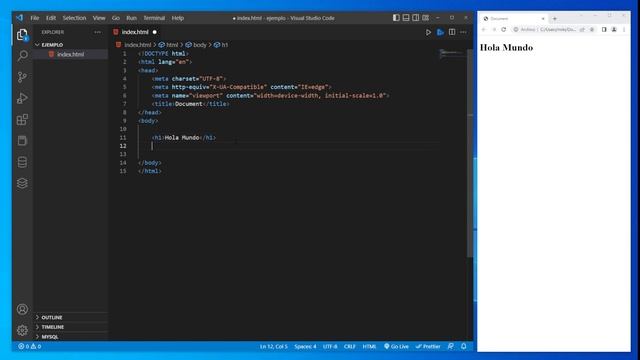Open Explorer Views and More Actions ellipsis
The width and height of the screenshot is (640, 360).
97,32
